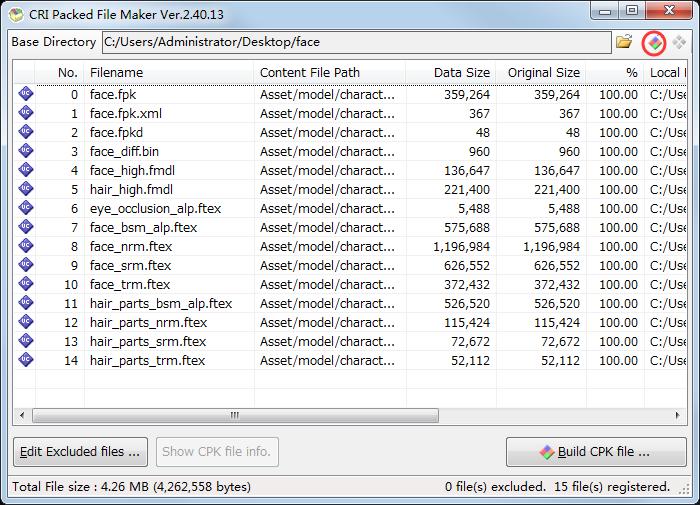Image resolution: width=700 pixels, height=505 pixels.
Task: Select the file icon for face_srm.ftex row
Action: point(26,265)
